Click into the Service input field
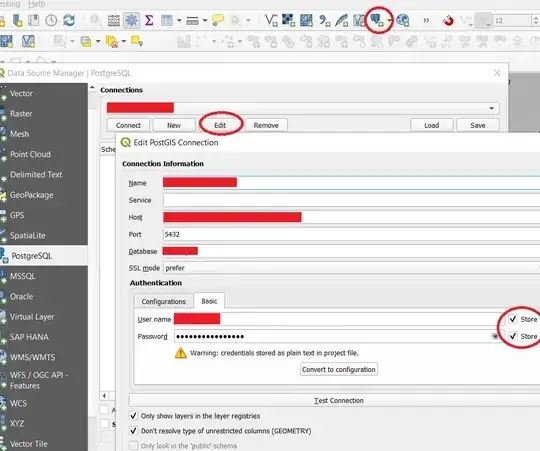Screen dimensions: 540x451 tap(352, 200)
